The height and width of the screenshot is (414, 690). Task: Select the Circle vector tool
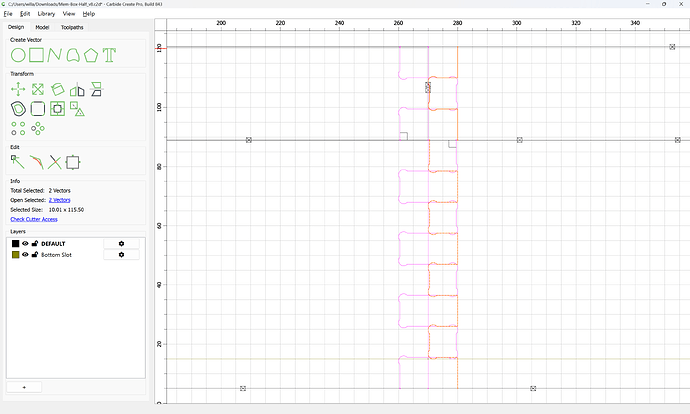tap(18, 55)
